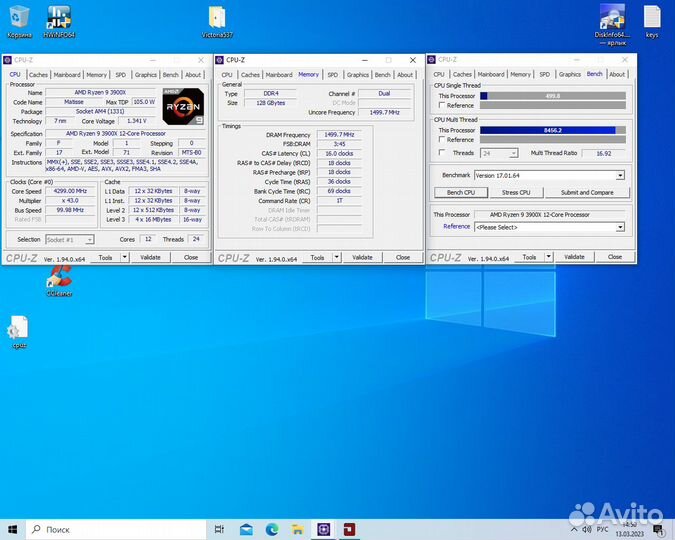Viewport: 675px width, 540px height.
Task: Switch to the Caches tab in the CPU window
Action: [38, 74]
